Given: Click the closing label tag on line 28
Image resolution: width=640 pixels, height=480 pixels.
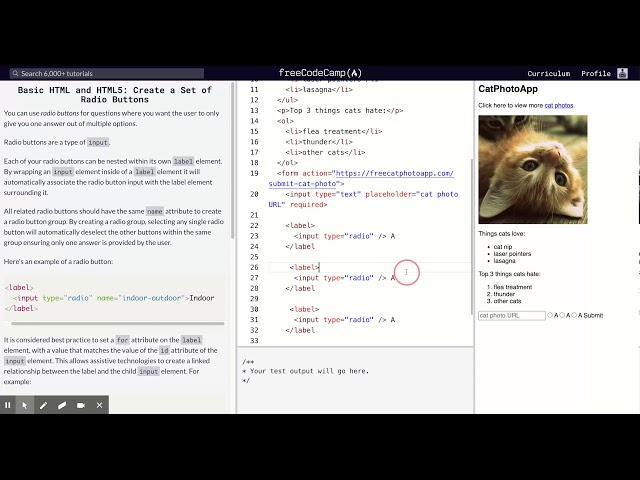Looking at the screenshot, I should point(300,289).
